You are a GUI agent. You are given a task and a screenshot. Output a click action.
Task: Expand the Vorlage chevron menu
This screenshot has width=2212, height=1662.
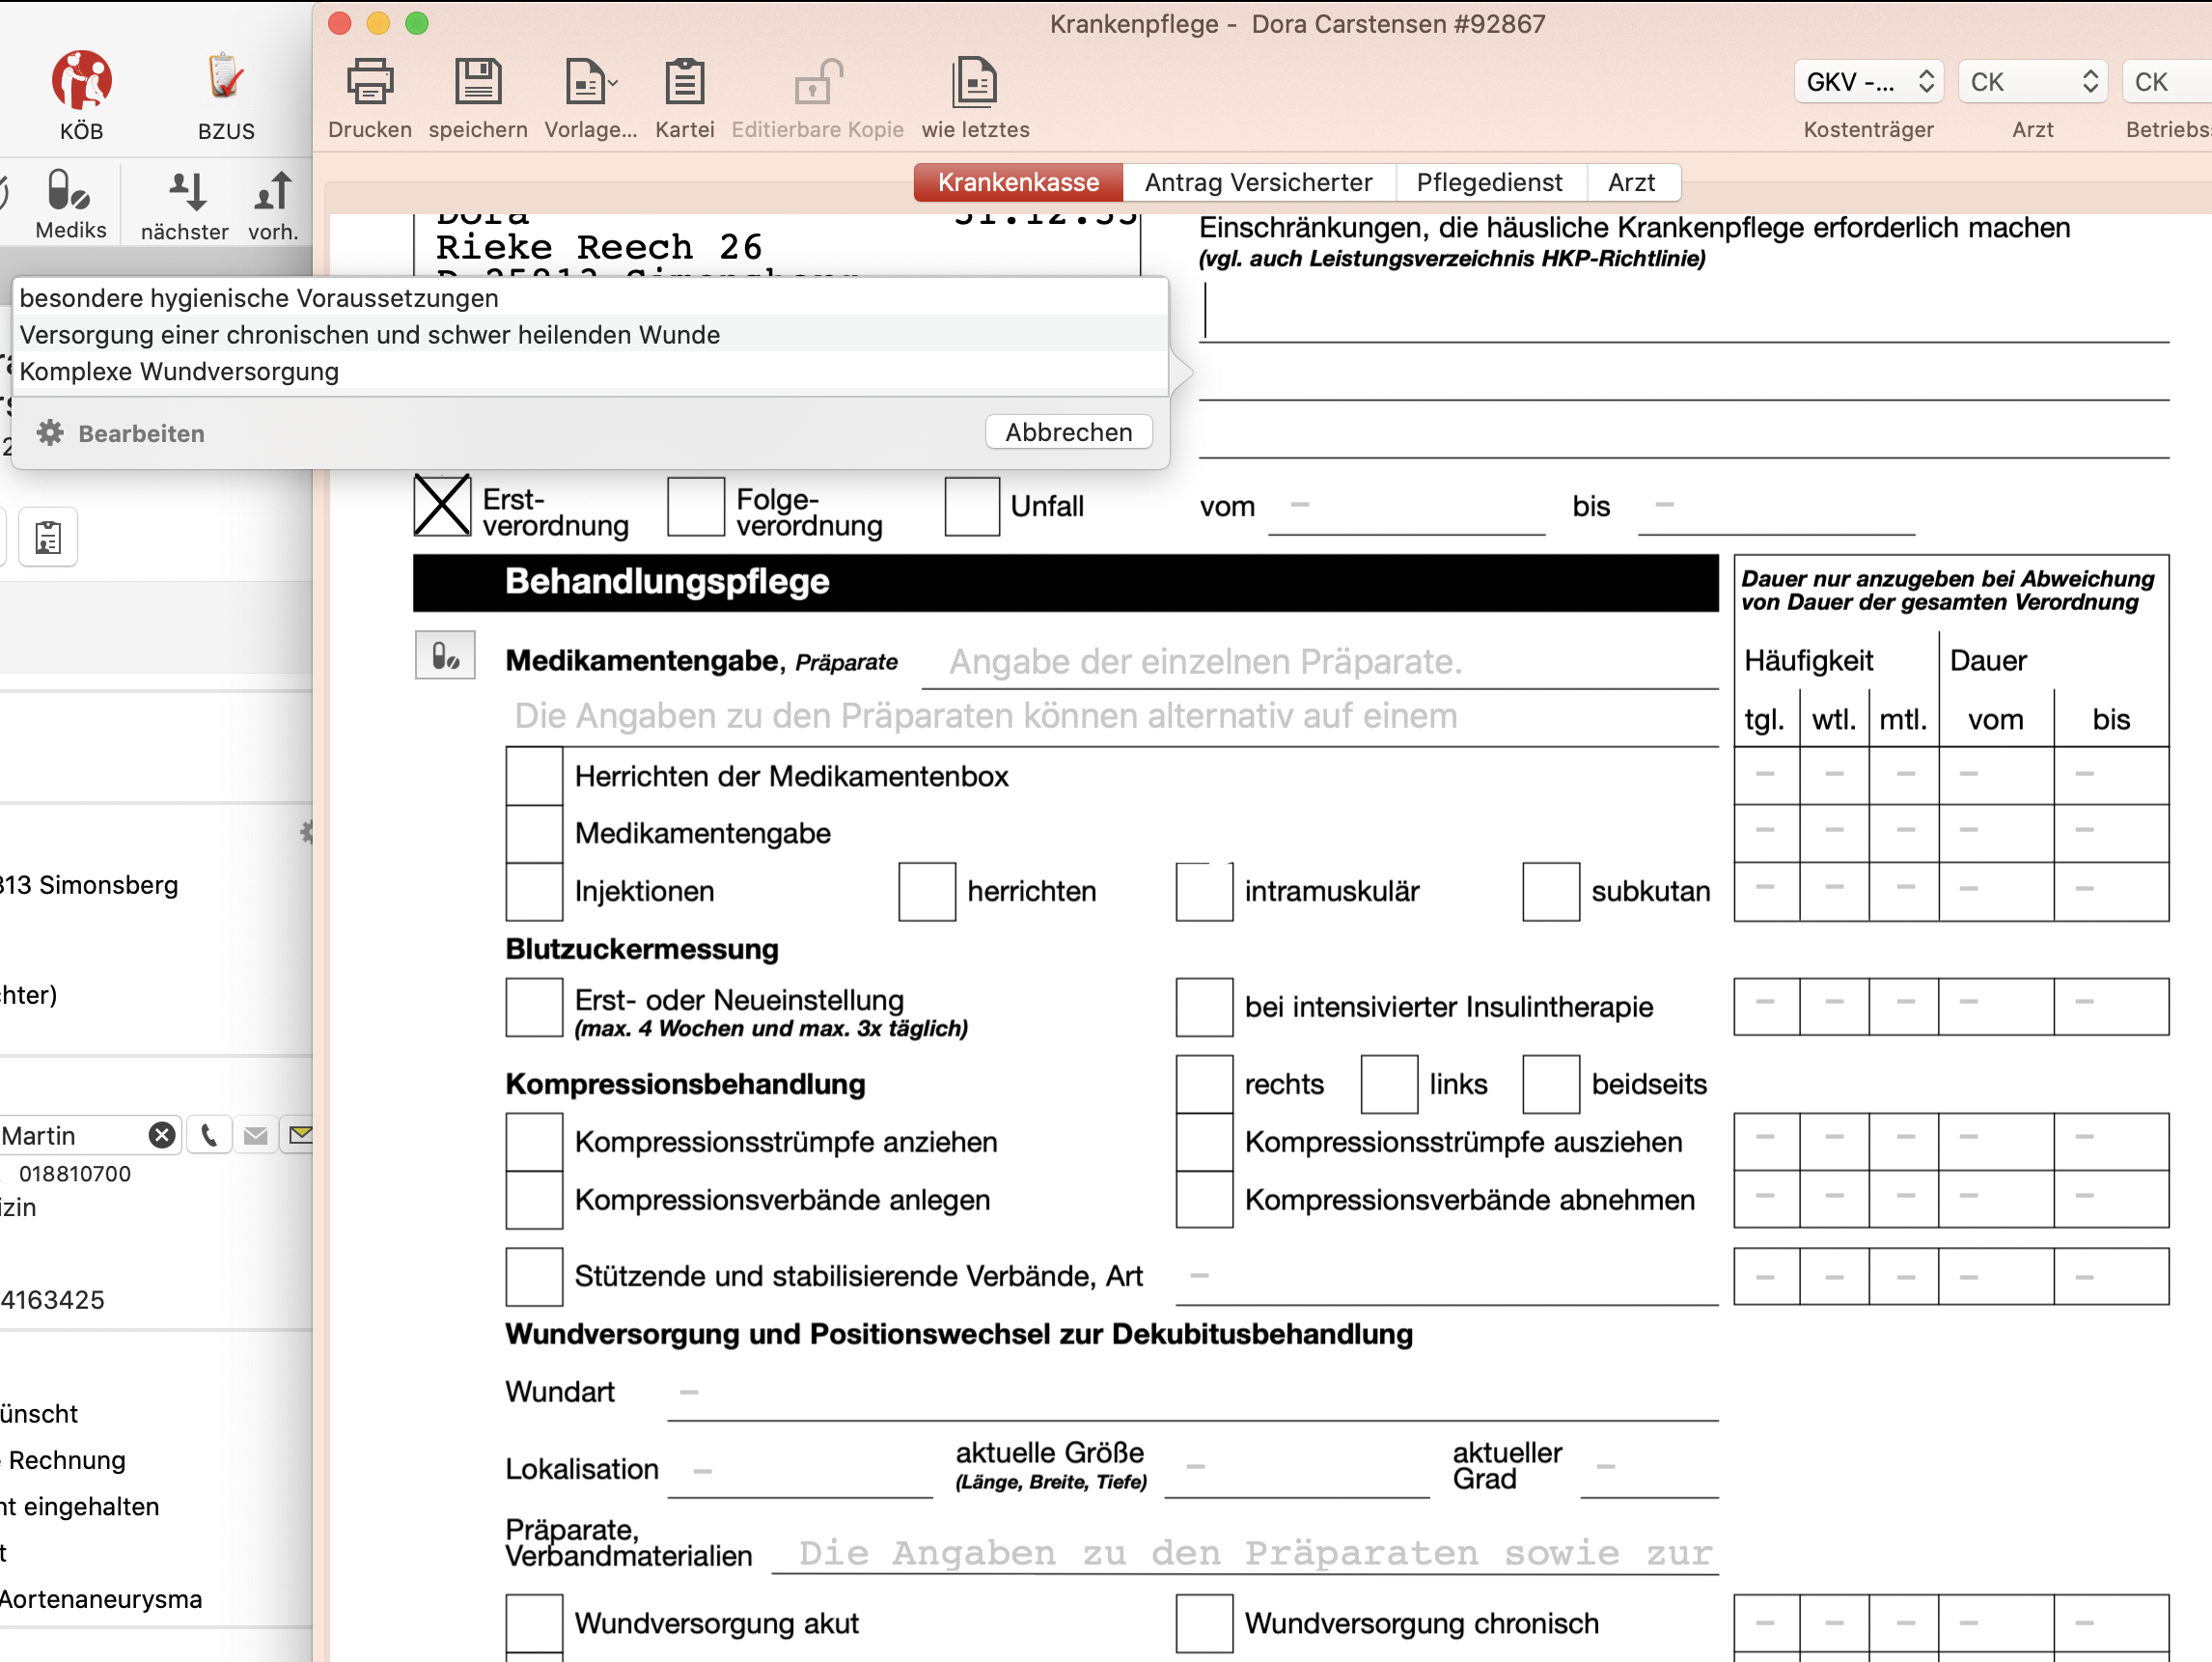pos(613,84)
